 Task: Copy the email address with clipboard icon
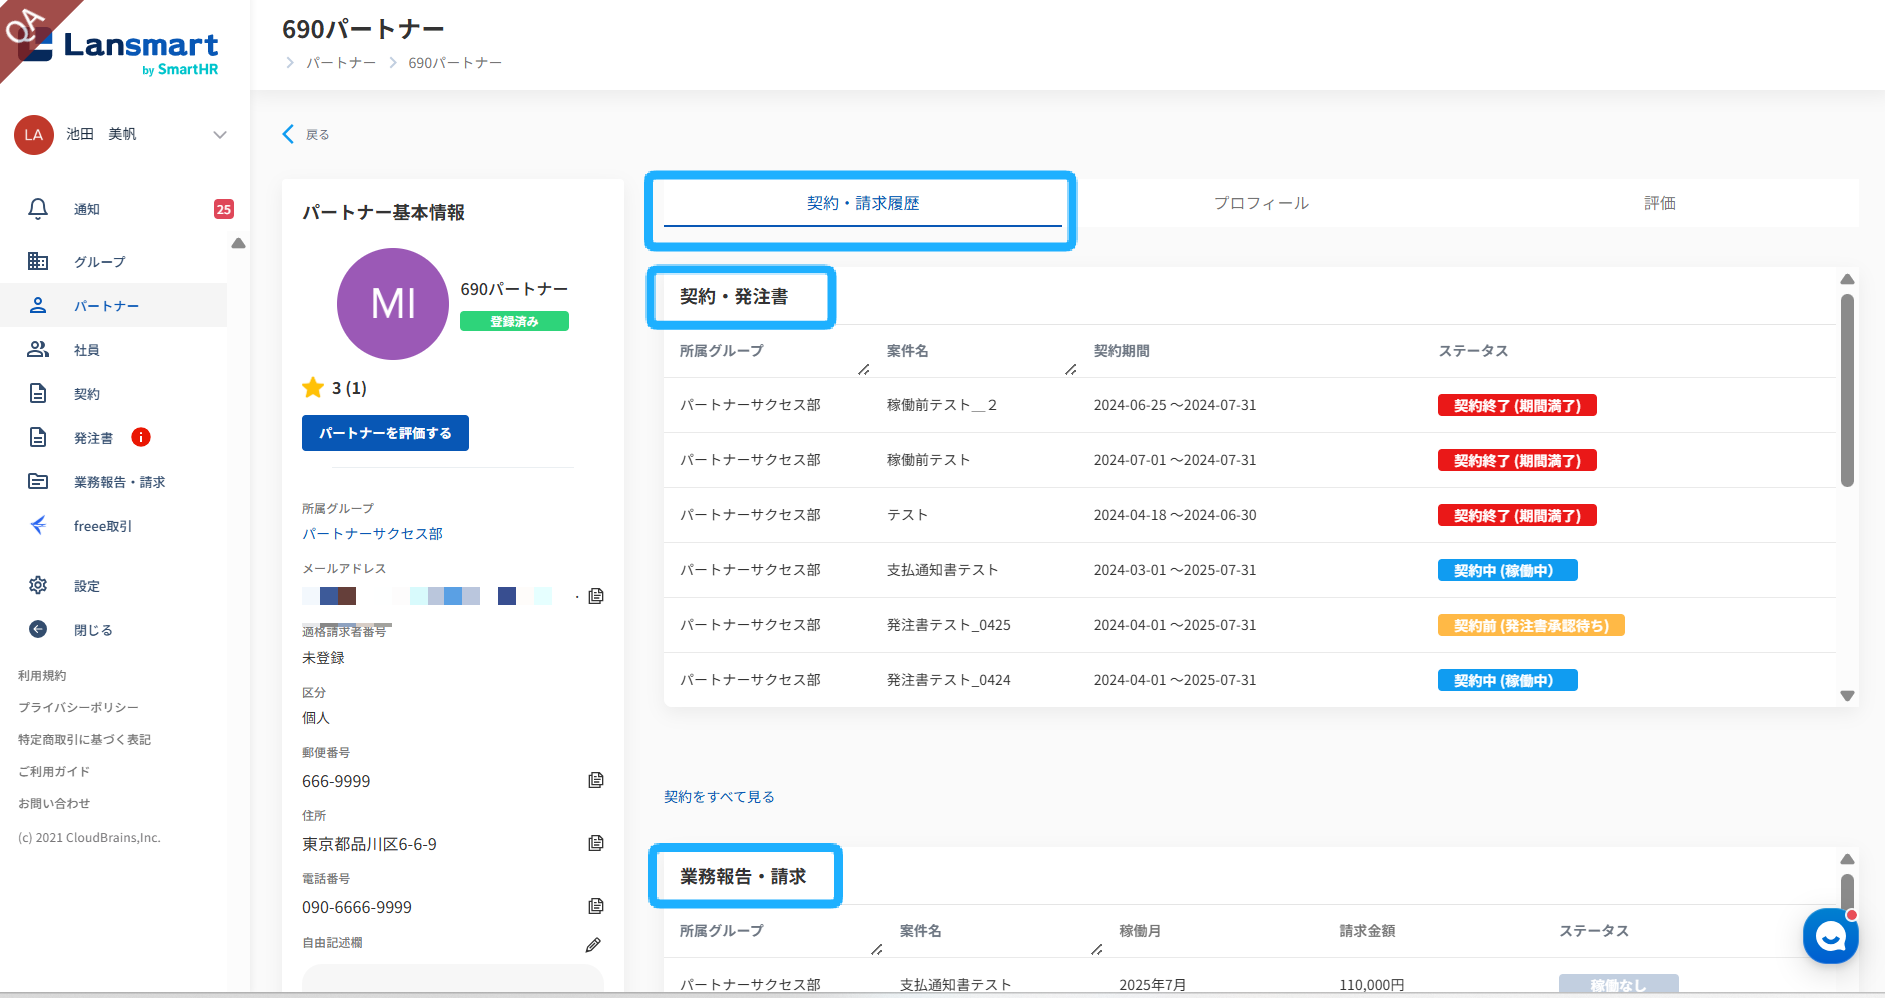click(x=596, y=596)
